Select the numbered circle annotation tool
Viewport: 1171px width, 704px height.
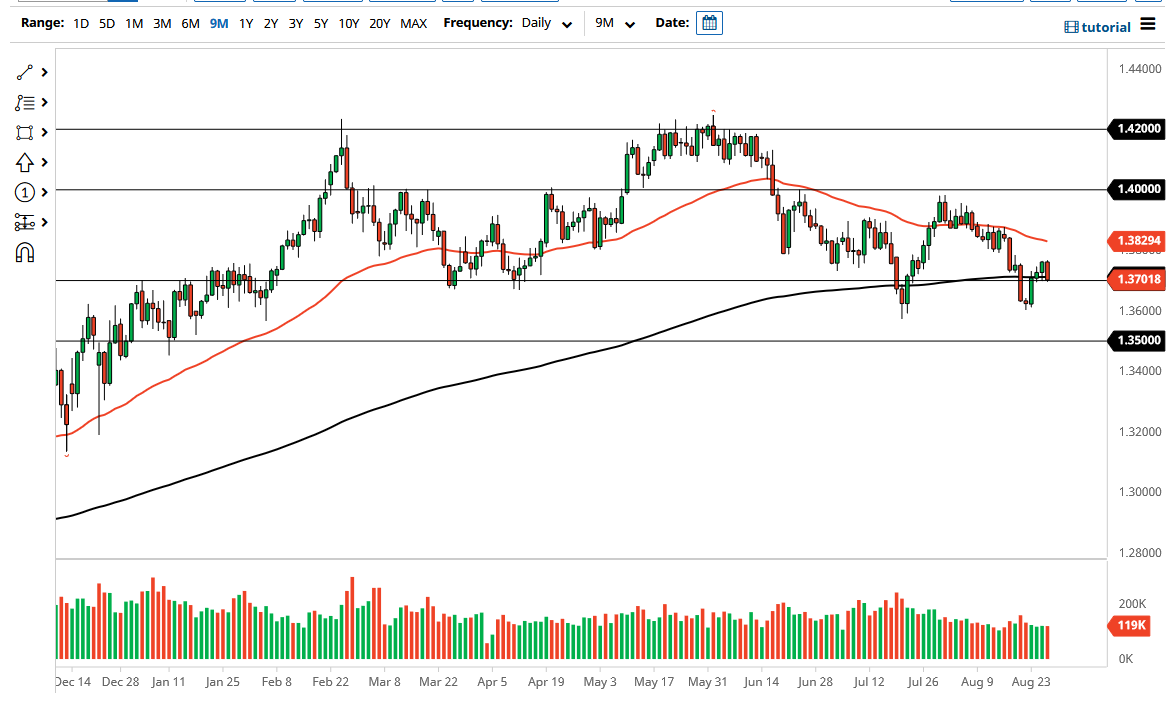pyautogui.click(x=25, y=192)
